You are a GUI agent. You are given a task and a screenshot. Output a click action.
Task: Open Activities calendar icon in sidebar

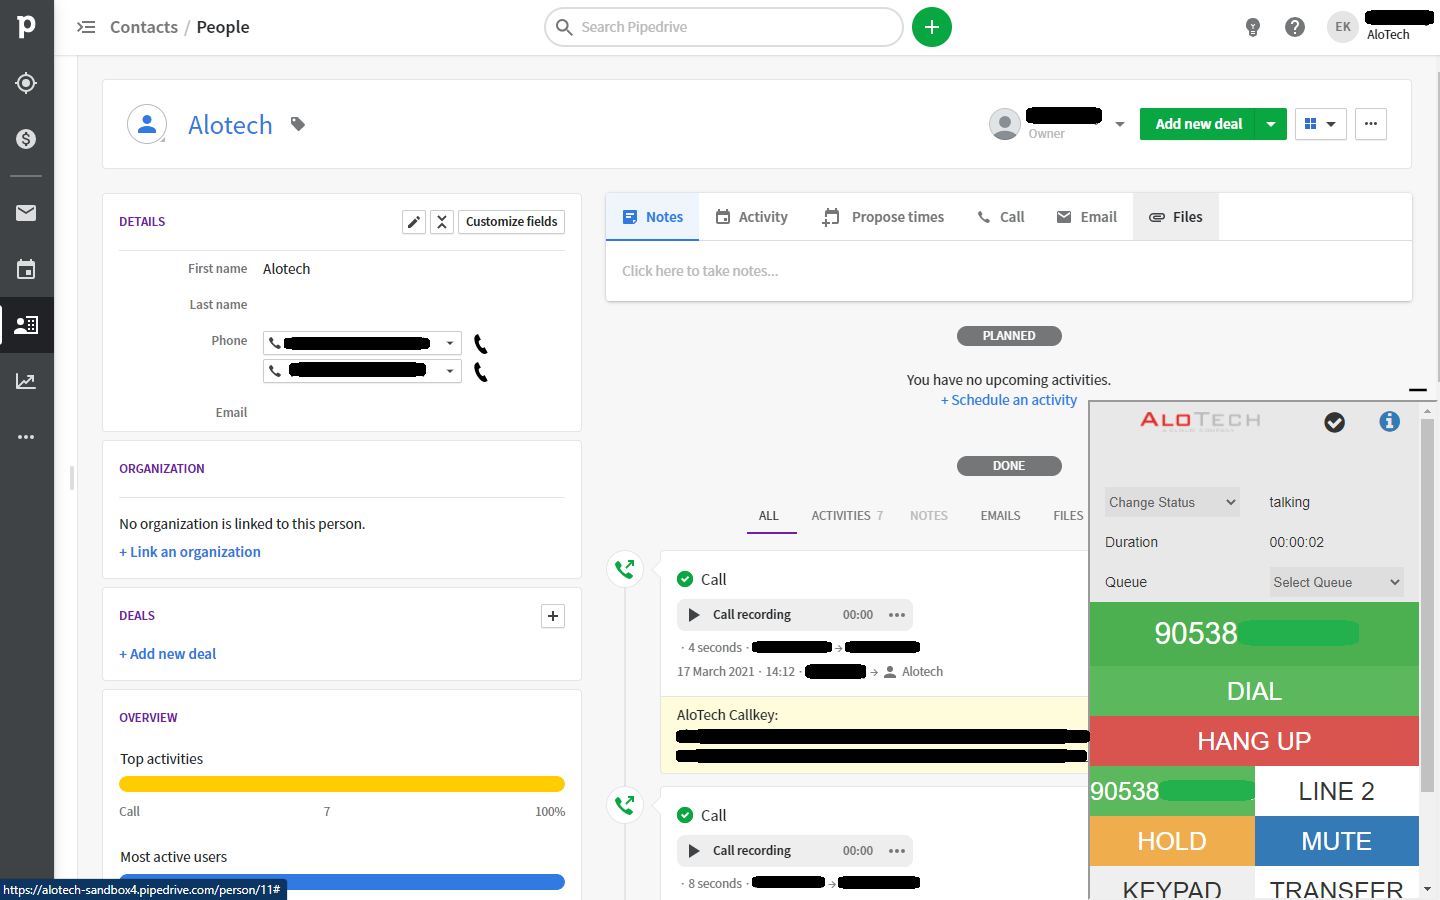(x=26, y=269)
